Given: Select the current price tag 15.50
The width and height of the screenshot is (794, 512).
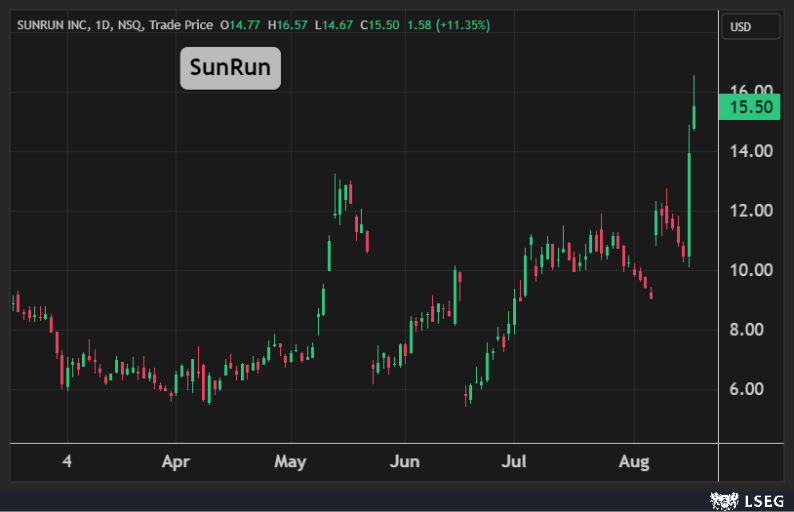Looking at the screenshot, I should 750,107.
